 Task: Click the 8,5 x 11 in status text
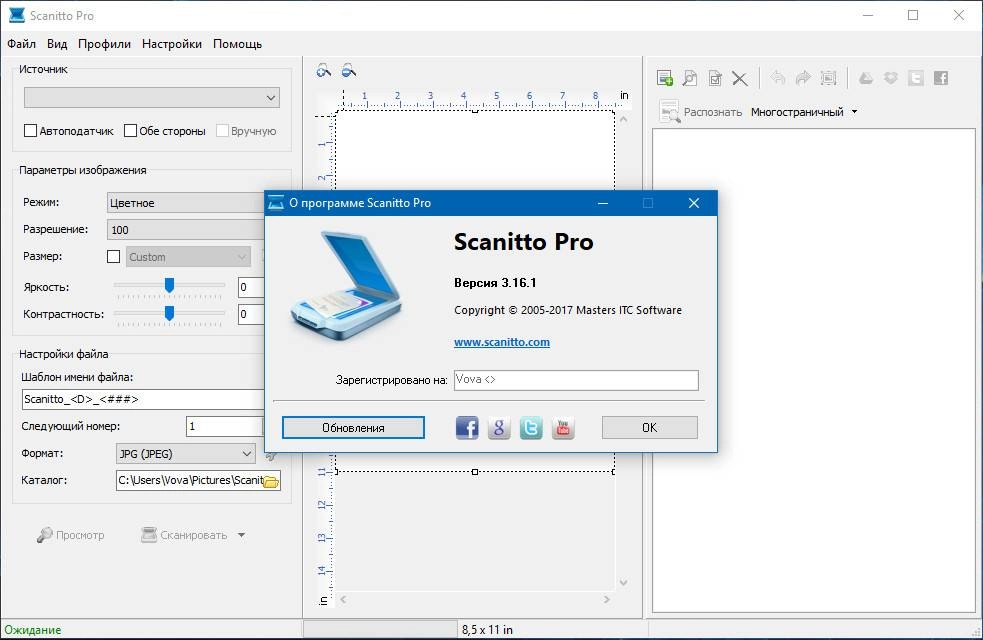[487, 630]
